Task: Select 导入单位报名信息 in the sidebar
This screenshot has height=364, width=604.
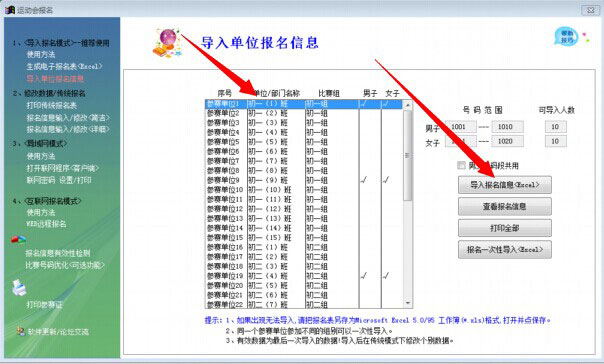Action: click(55, 79)
